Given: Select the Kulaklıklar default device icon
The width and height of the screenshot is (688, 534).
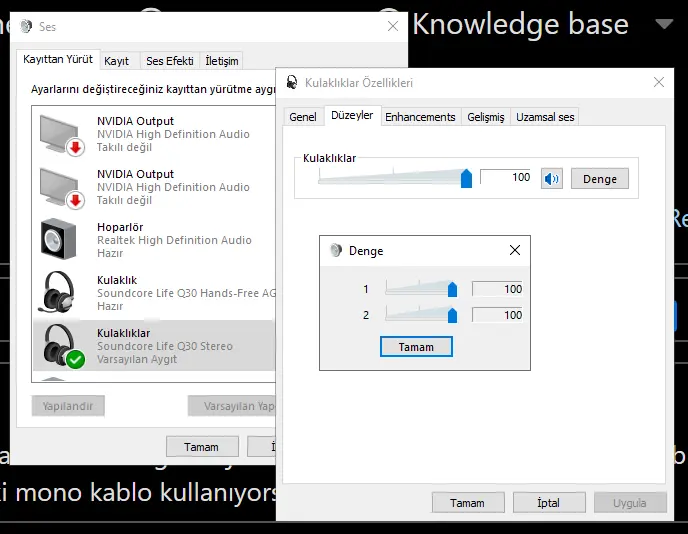Looking at the screenshot, I should [x=62, y=346].
